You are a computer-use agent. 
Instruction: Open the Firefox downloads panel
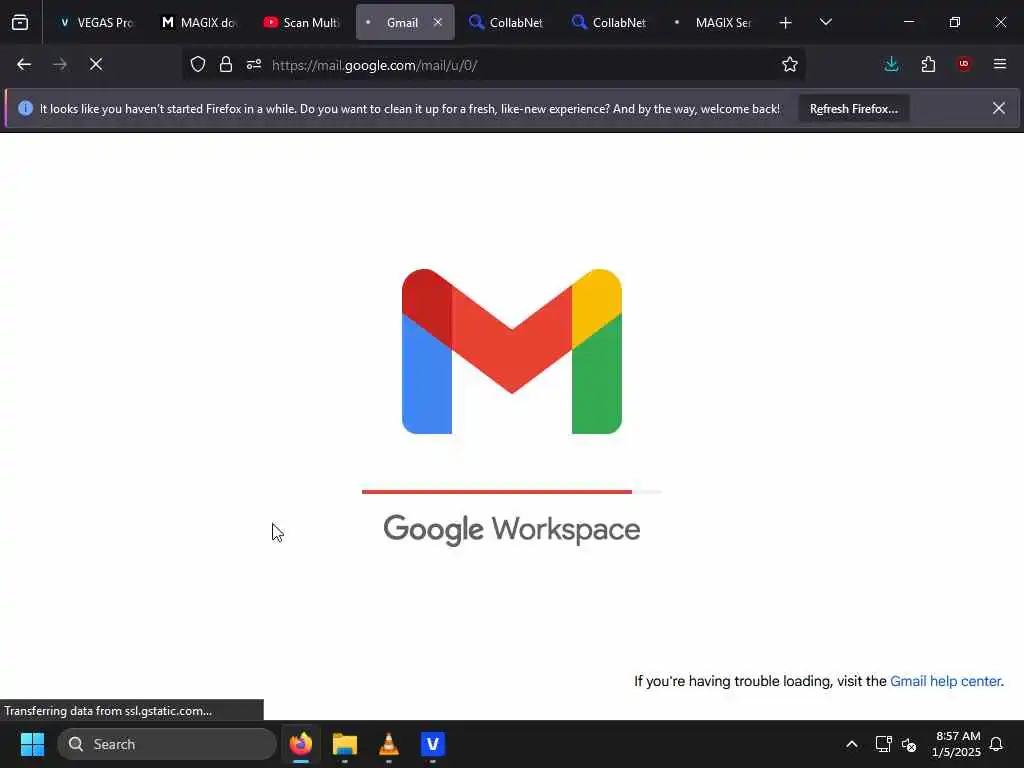891,64
